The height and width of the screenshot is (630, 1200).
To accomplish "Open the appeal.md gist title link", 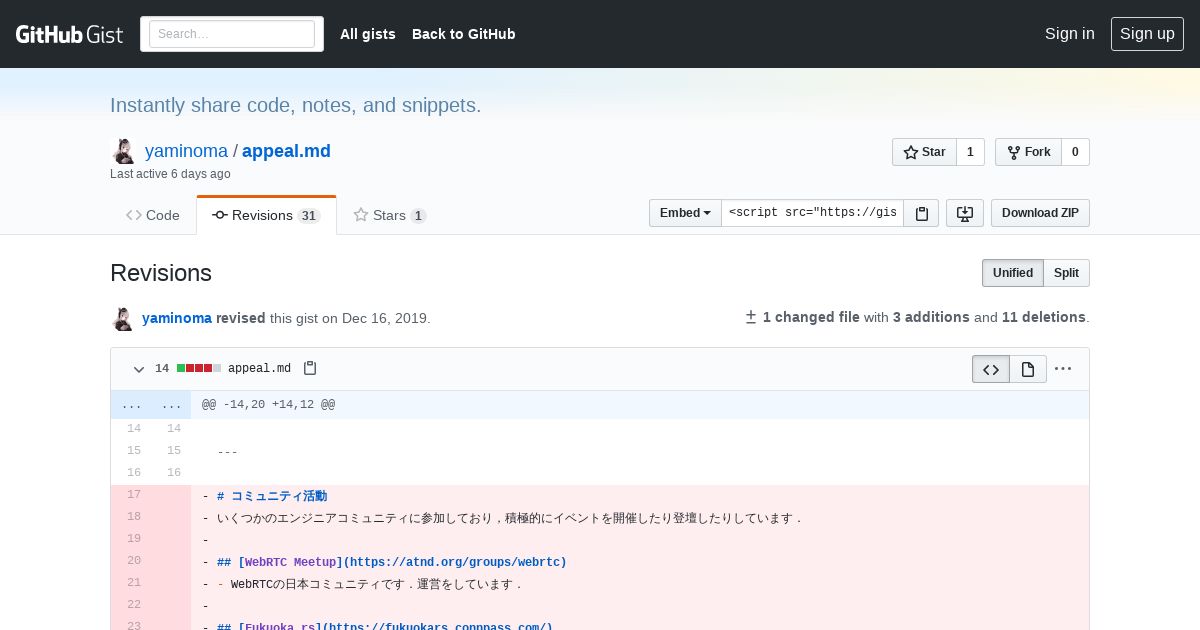I will (x=286, y=151).
